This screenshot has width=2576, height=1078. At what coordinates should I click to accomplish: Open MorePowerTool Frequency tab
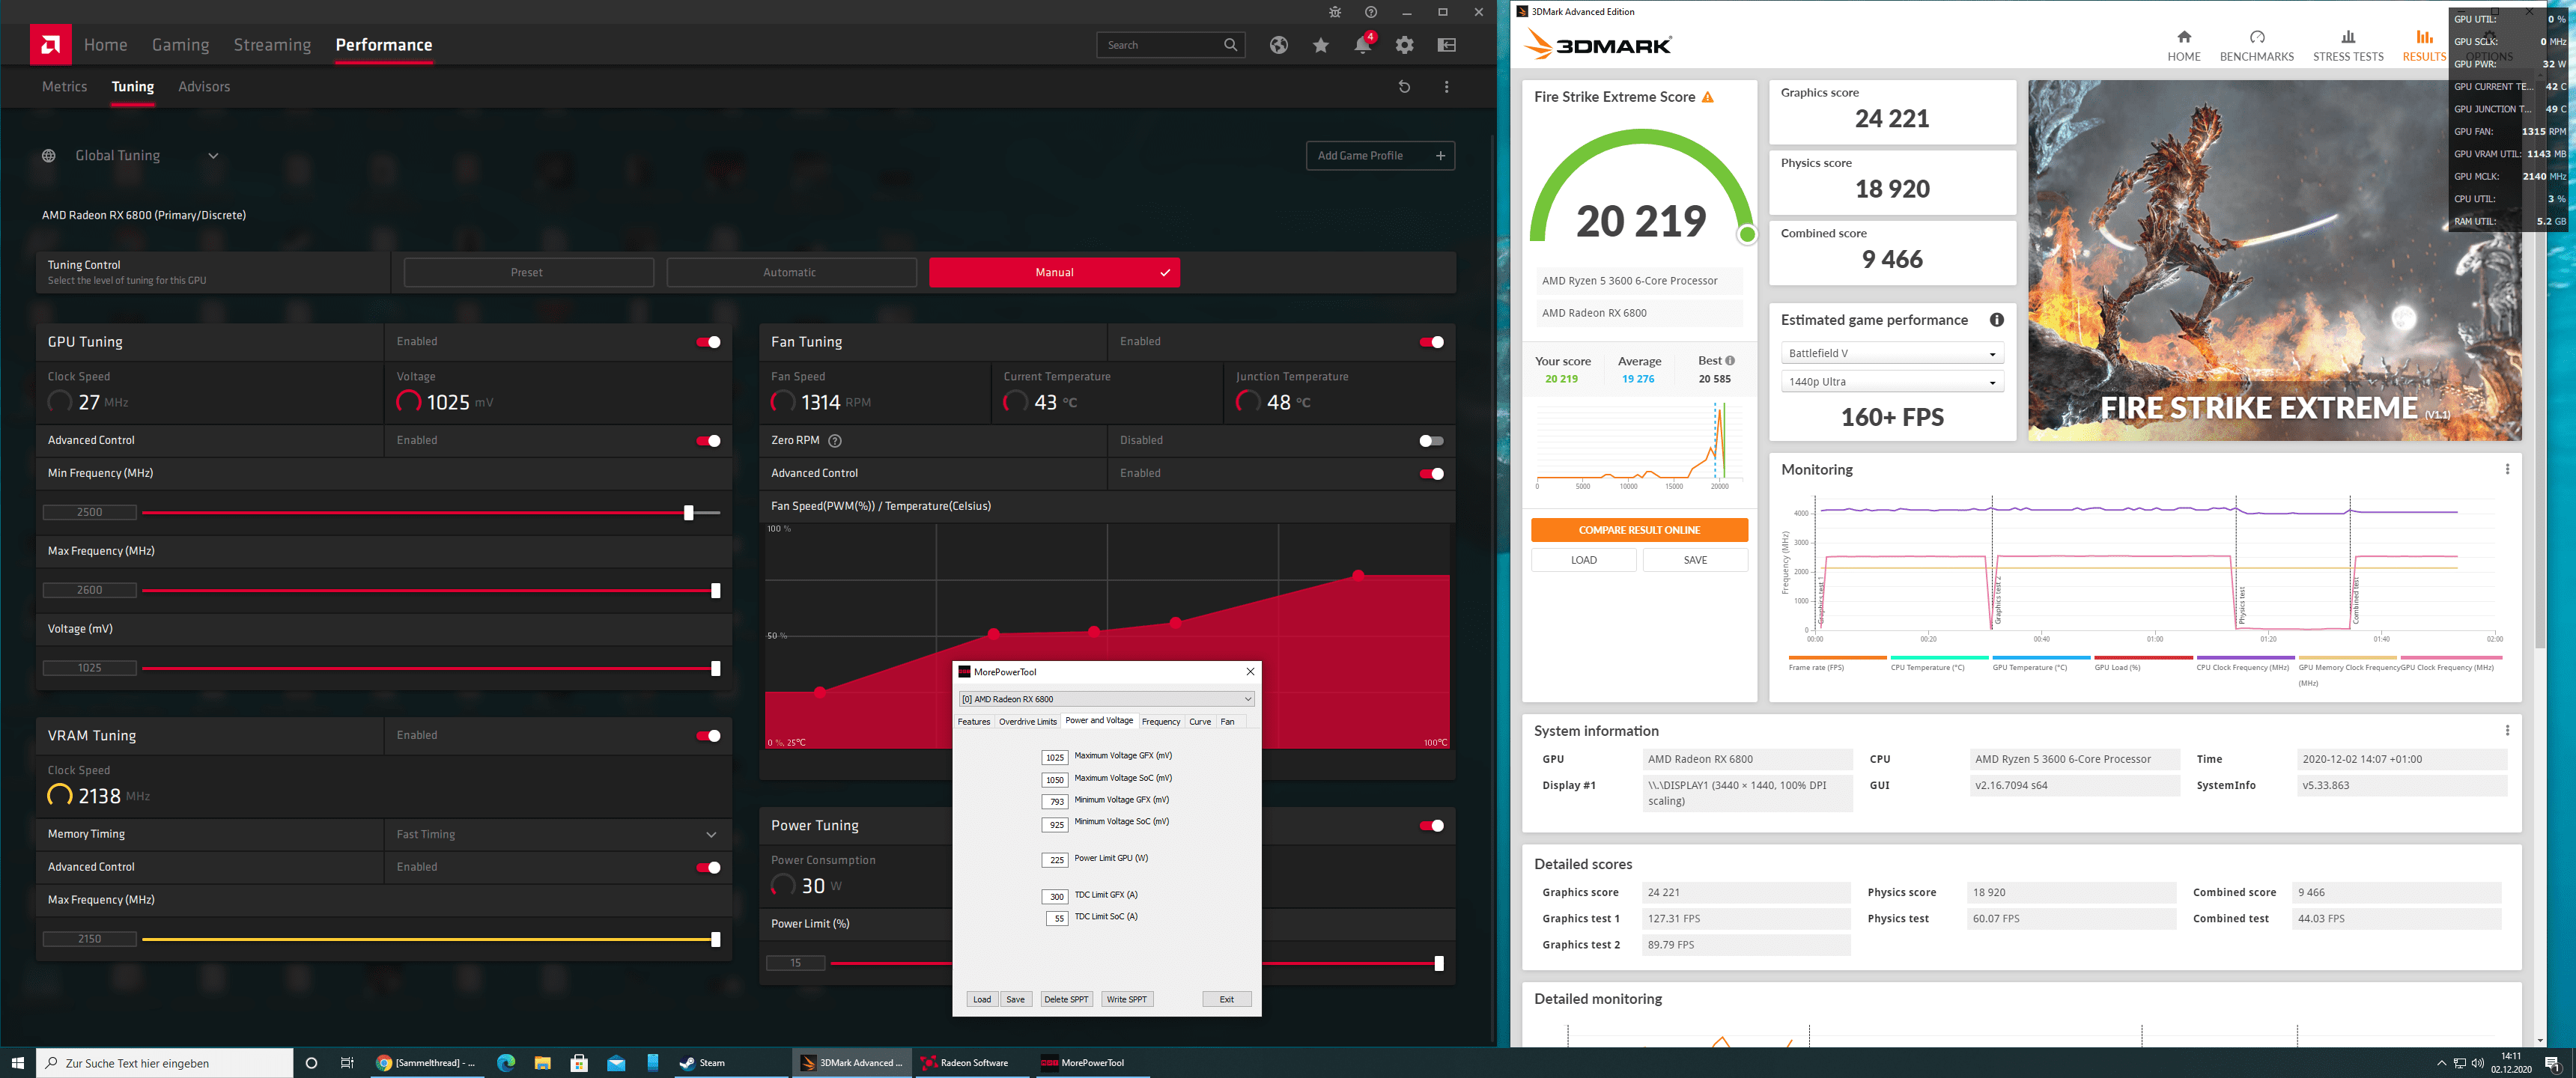pyautogui.click(x=1160, y=722)
